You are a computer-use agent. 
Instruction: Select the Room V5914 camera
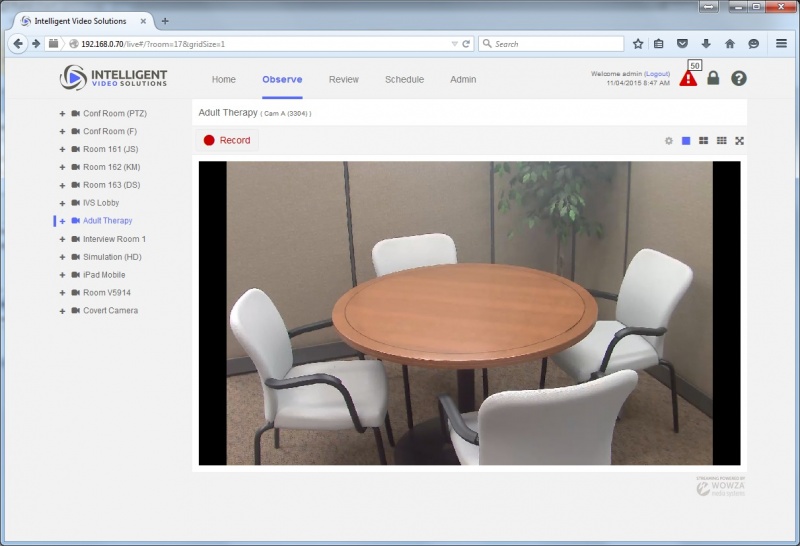[107, 292]
